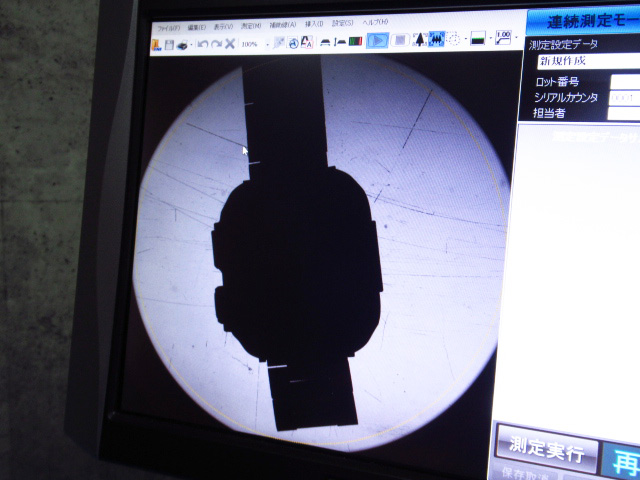Screen dimensions: 640x480
Task: Click the 担当者 input field
Action: tap(624, 113)
